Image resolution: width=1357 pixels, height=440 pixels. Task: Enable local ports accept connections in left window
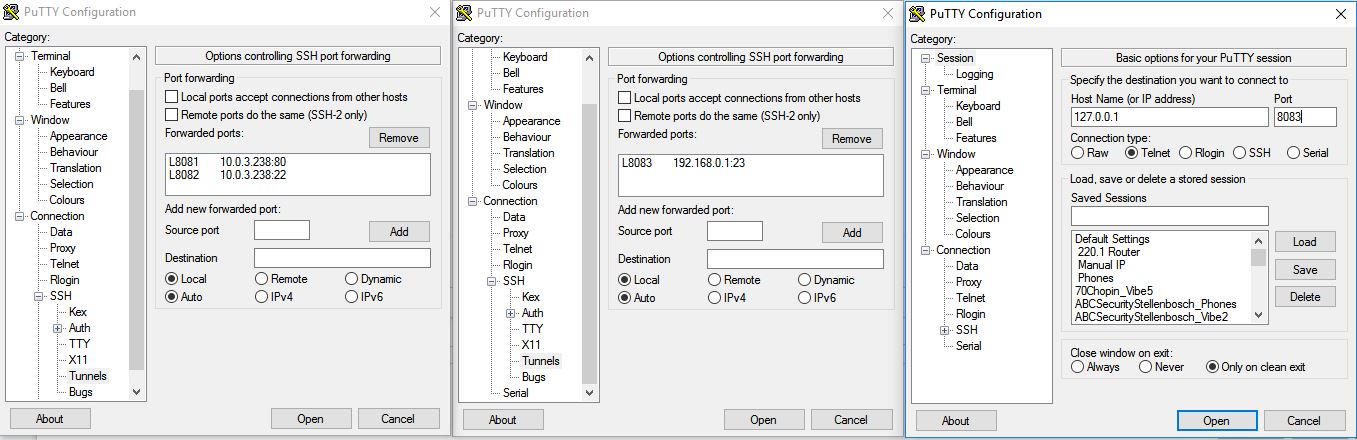[x=172, y=97]
